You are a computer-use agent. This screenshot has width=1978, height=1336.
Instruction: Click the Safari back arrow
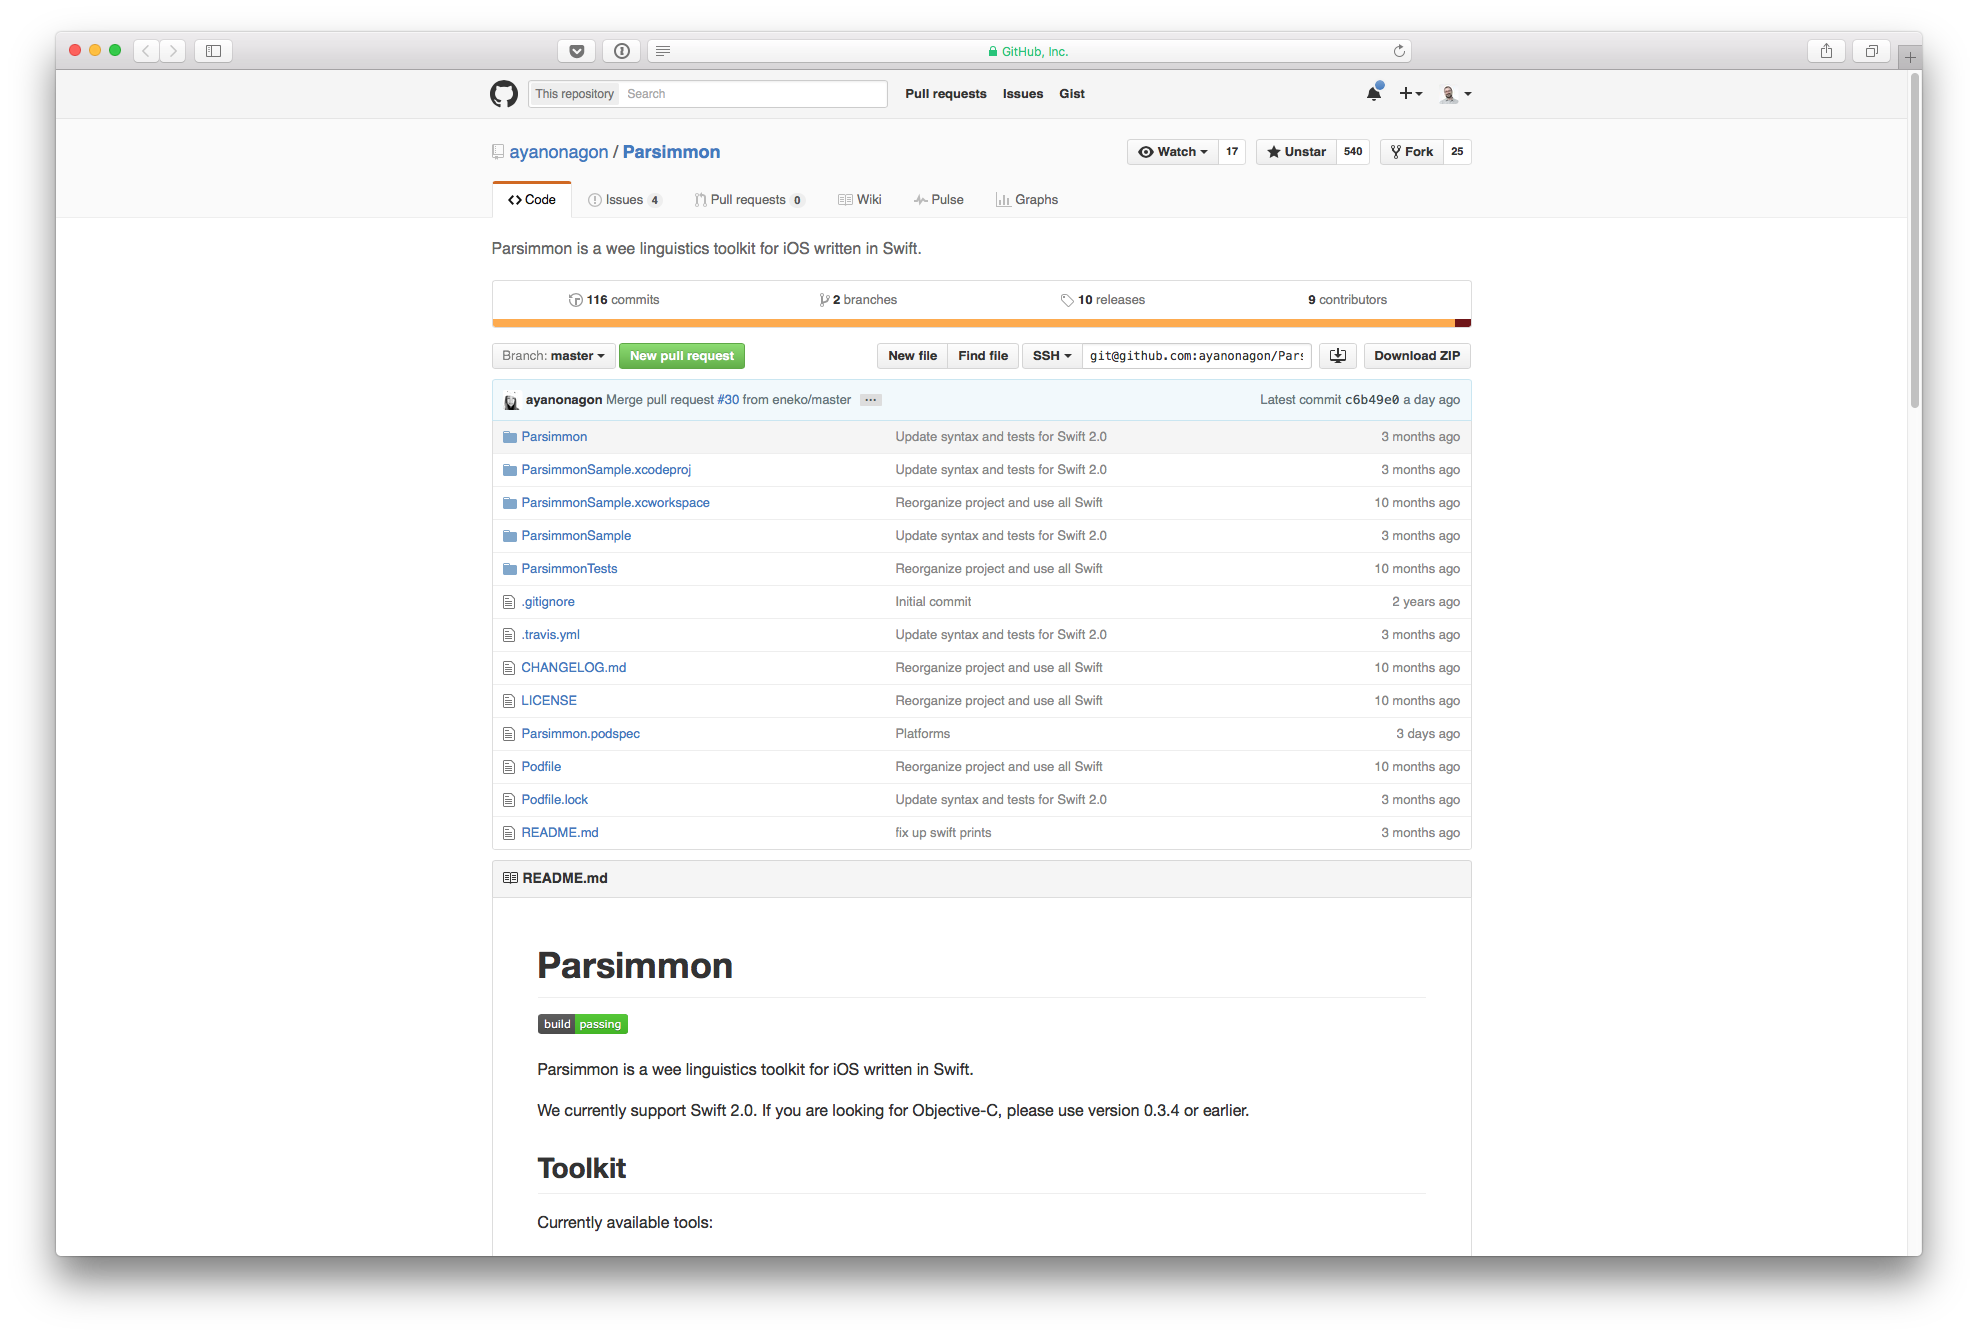(x=146, y=51)
